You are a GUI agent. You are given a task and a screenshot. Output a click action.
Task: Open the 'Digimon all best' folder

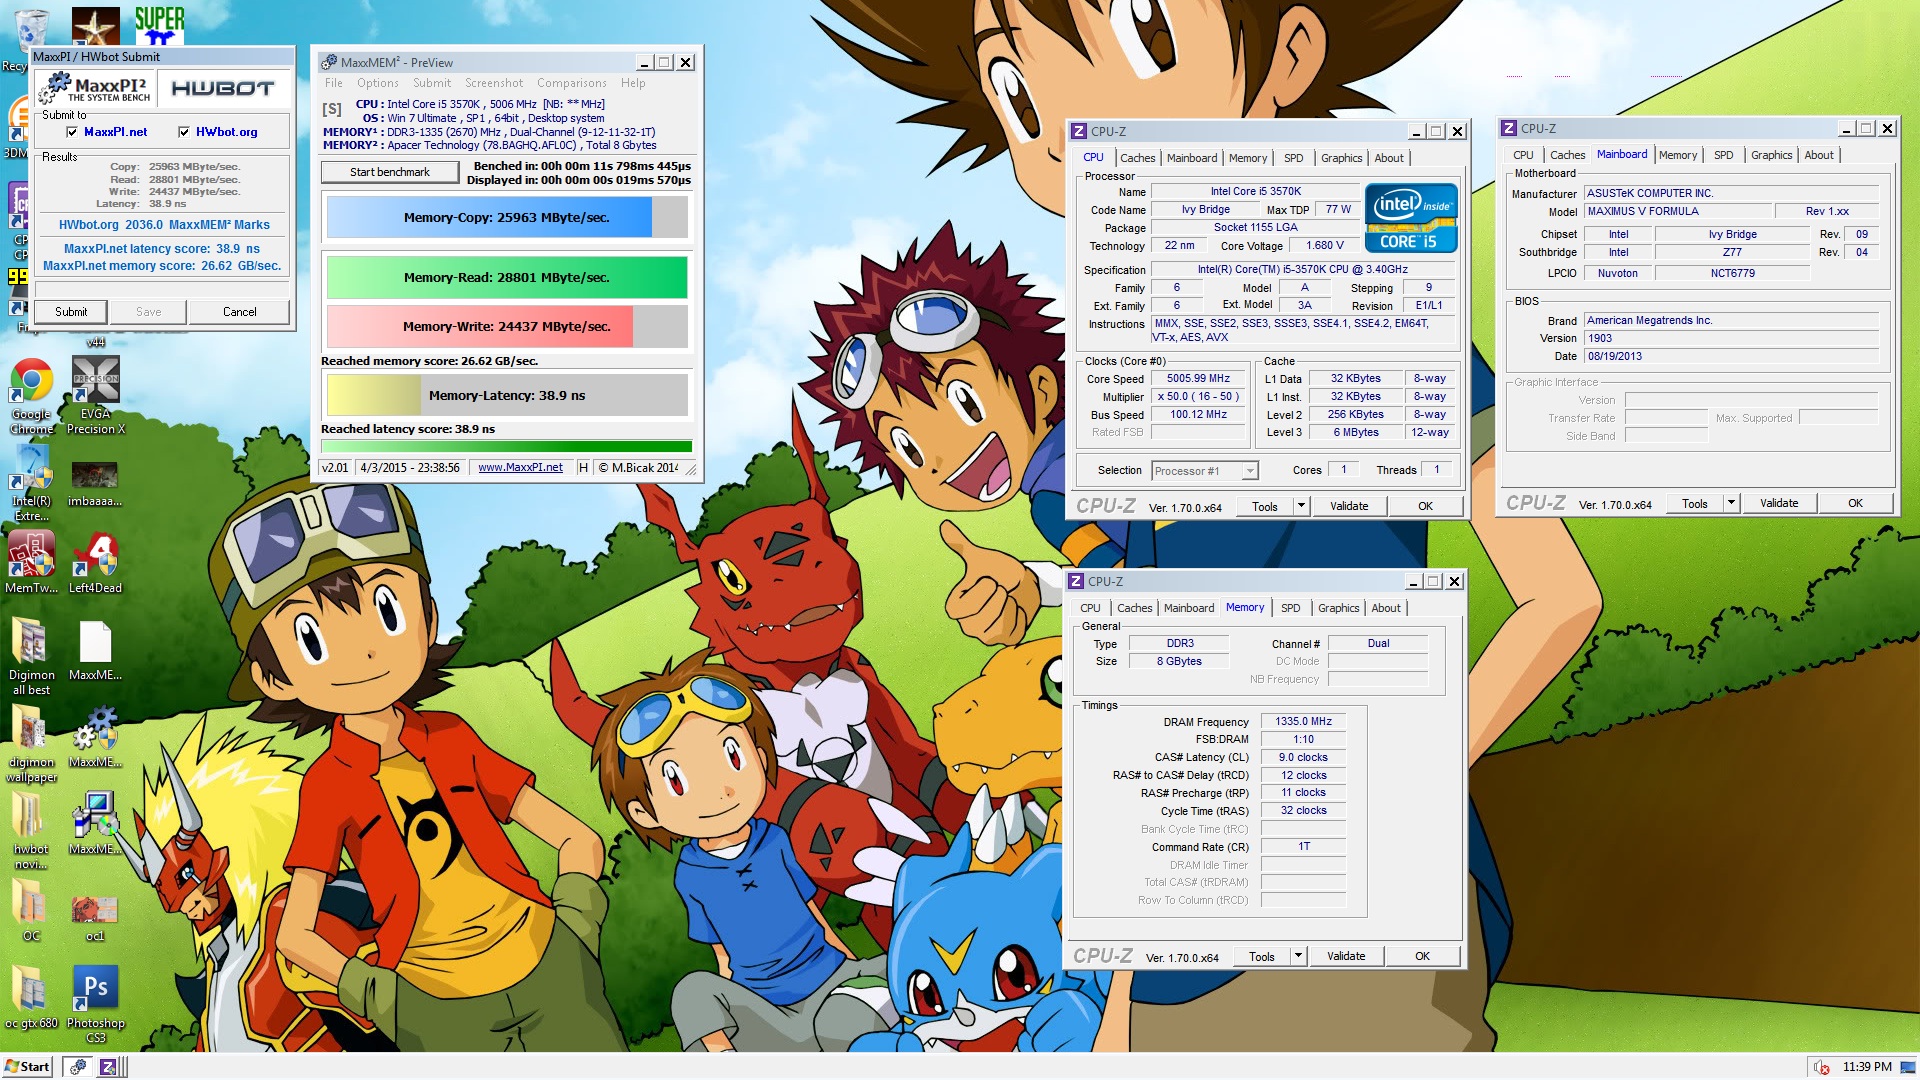tap(32, 655)
